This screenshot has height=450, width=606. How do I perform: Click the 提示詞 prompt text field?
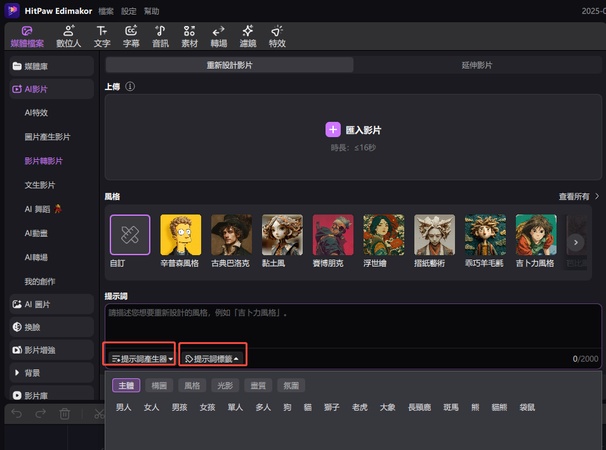pyautogui.click(x=350, y=325)
